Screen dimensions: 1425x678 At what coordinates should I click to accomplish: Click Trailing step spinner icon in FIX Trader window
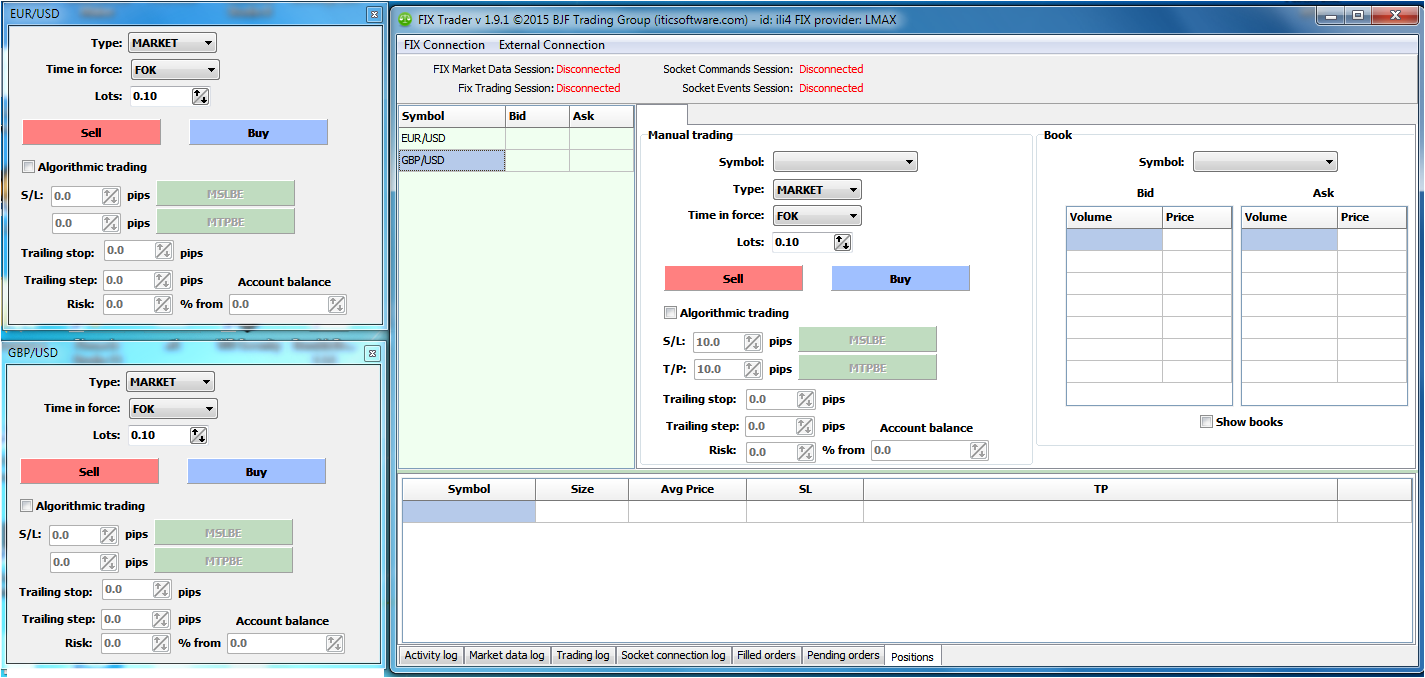tap(805, 427)
